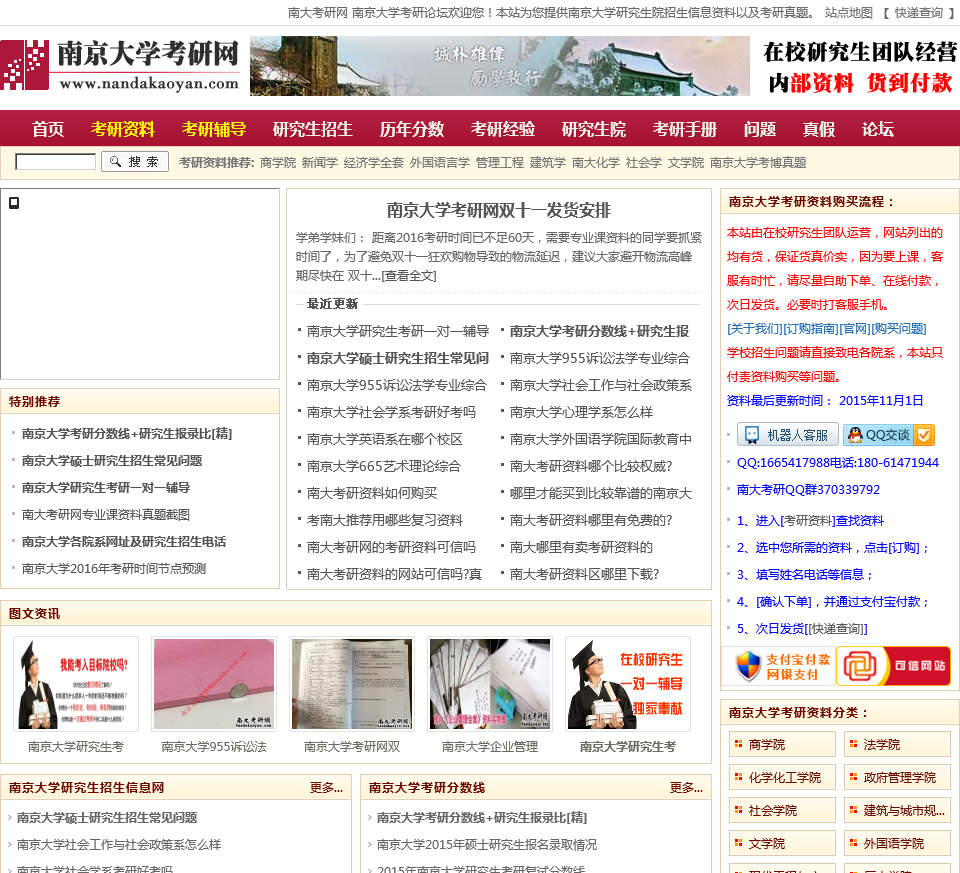
Task: Open 考研经验 in the navigation bar
Action: click(x=503, y=129)
